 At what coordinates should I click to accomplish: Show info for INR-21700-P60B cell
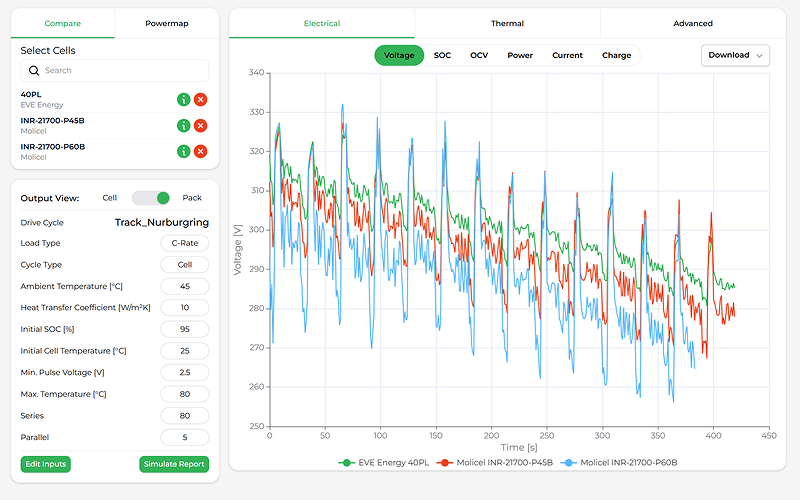coord(184,151)
